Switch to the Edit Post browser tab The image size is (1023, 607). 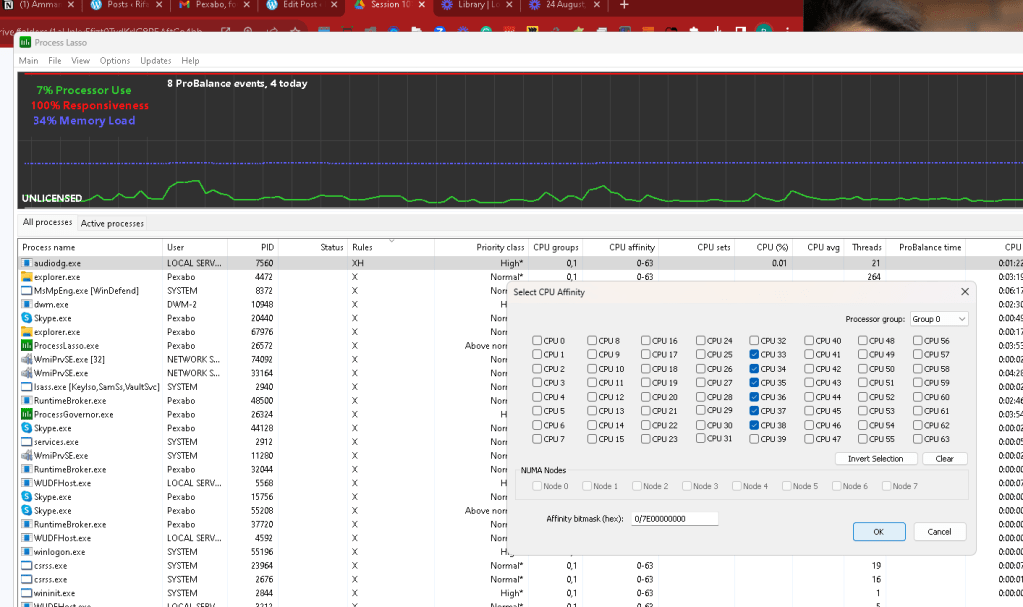pyautogui.click(x=303, y=6)
